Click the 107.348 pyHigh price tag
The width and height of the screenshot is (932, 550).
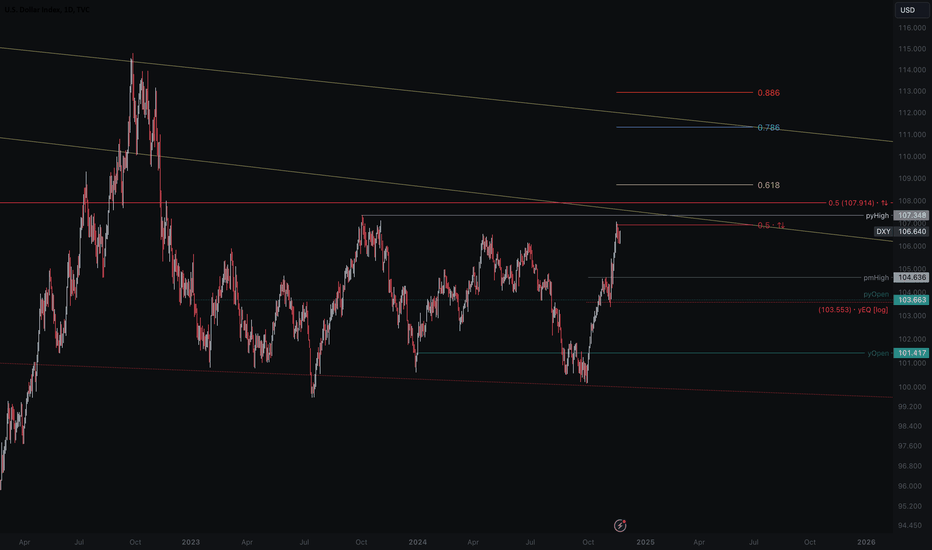click(911, 215)
